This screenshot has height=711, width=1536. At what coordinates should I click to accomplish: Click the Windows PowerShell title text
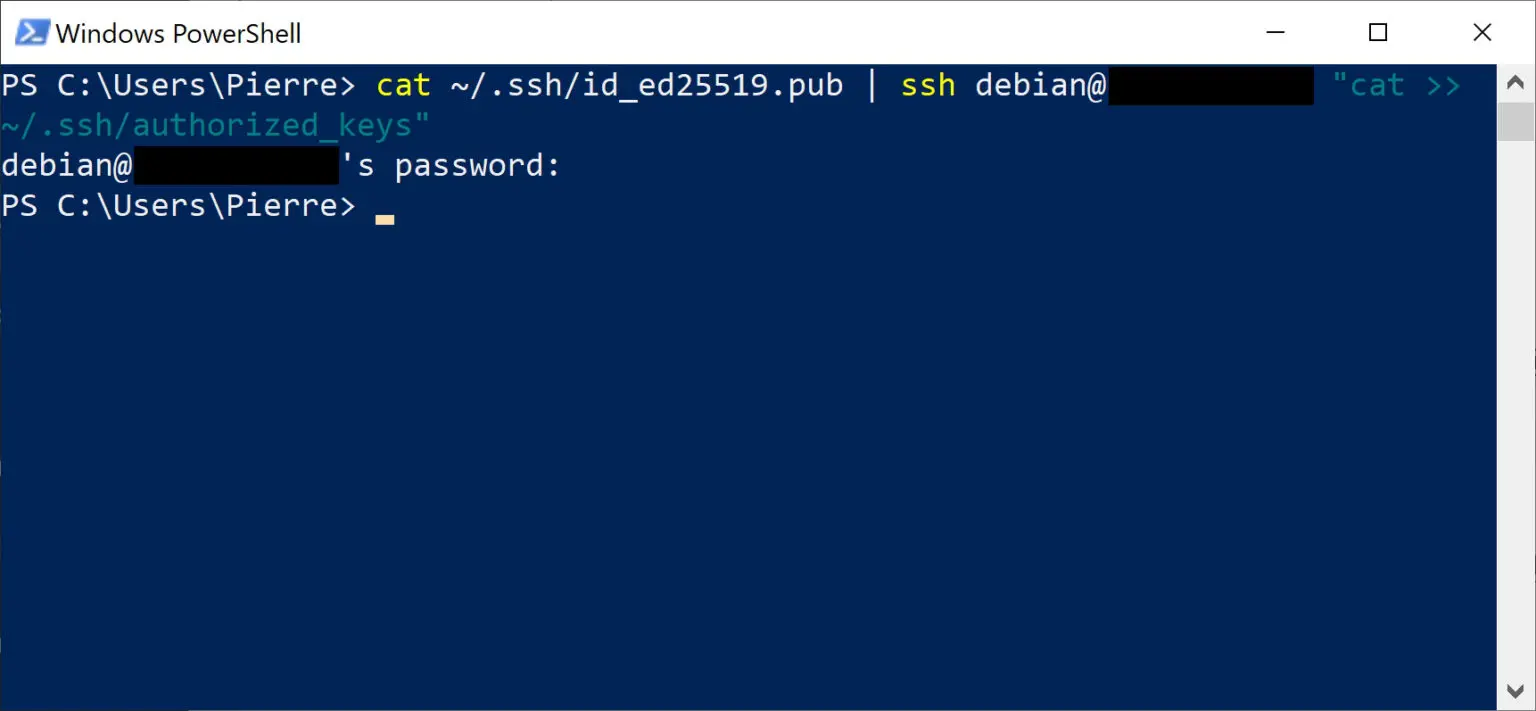[180, 33]
